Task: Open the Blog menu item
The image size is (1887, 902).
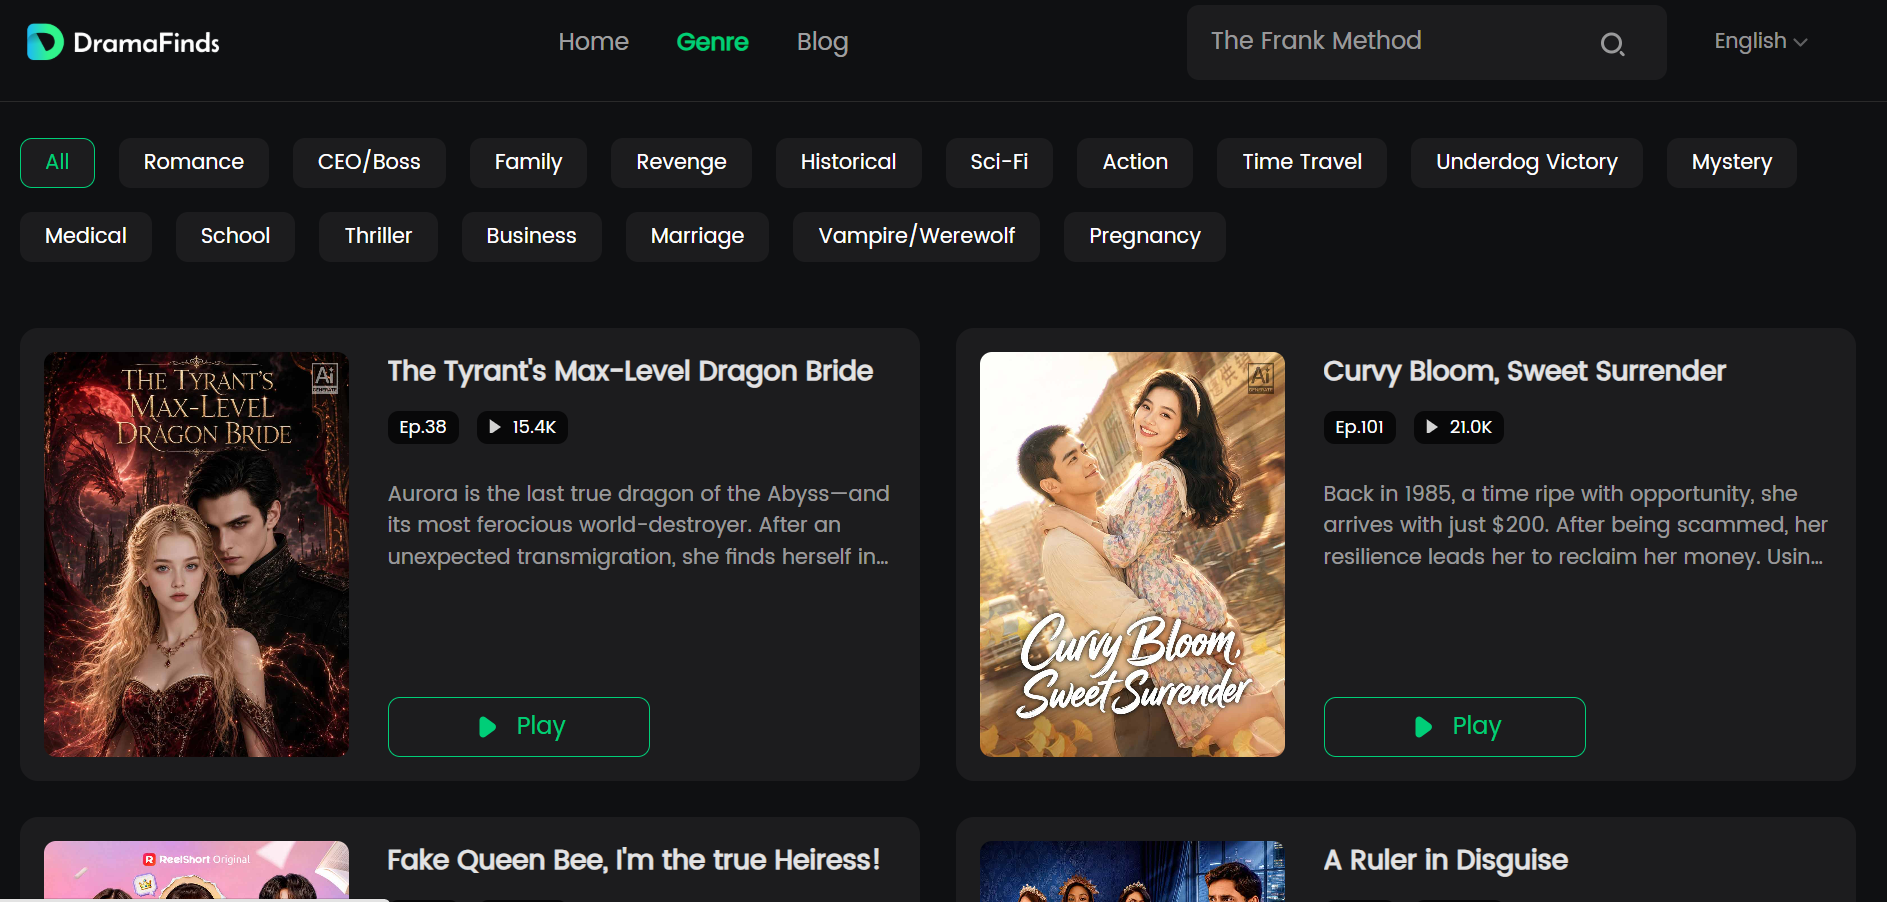Action: [x=822, y=42]
